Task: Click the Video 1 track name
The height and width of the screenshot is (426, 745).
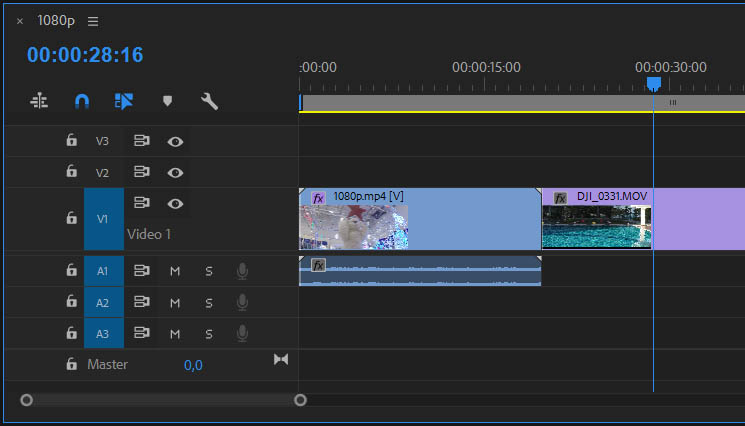Action: (x=149, y=234)
